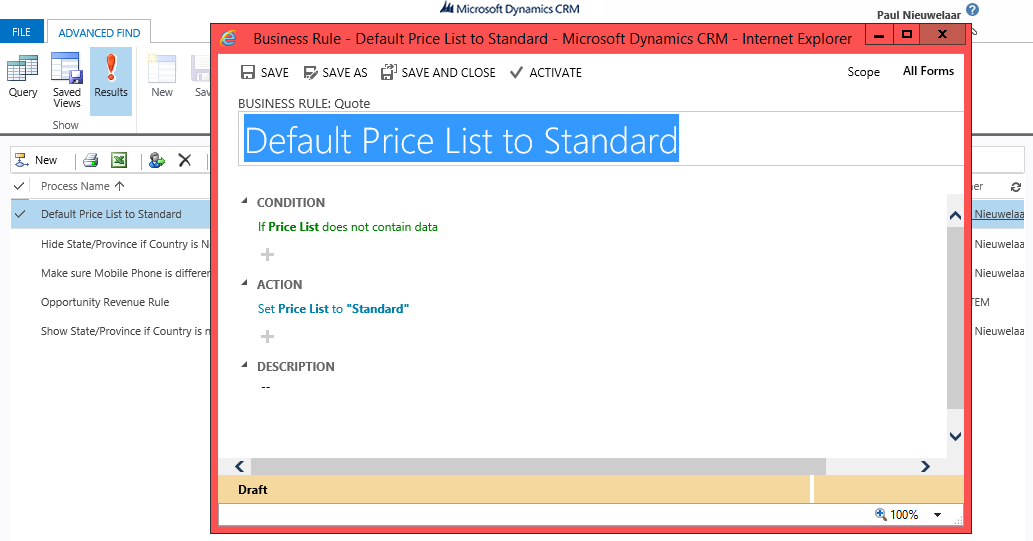Toggle the select-all checkmark in grid header
The height and width of the screenshot is (541, 1033).
(19, 186)
